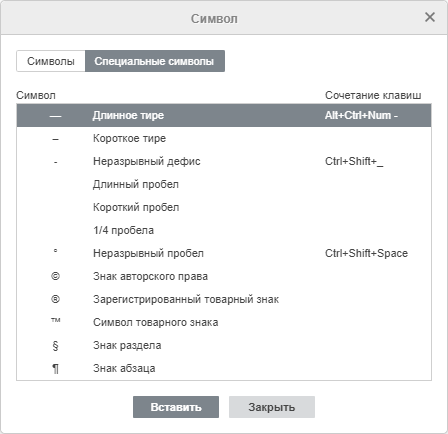Click the degree-like nonbreaking space symbol
Viewport: 448px width, 434px height.
56,251
